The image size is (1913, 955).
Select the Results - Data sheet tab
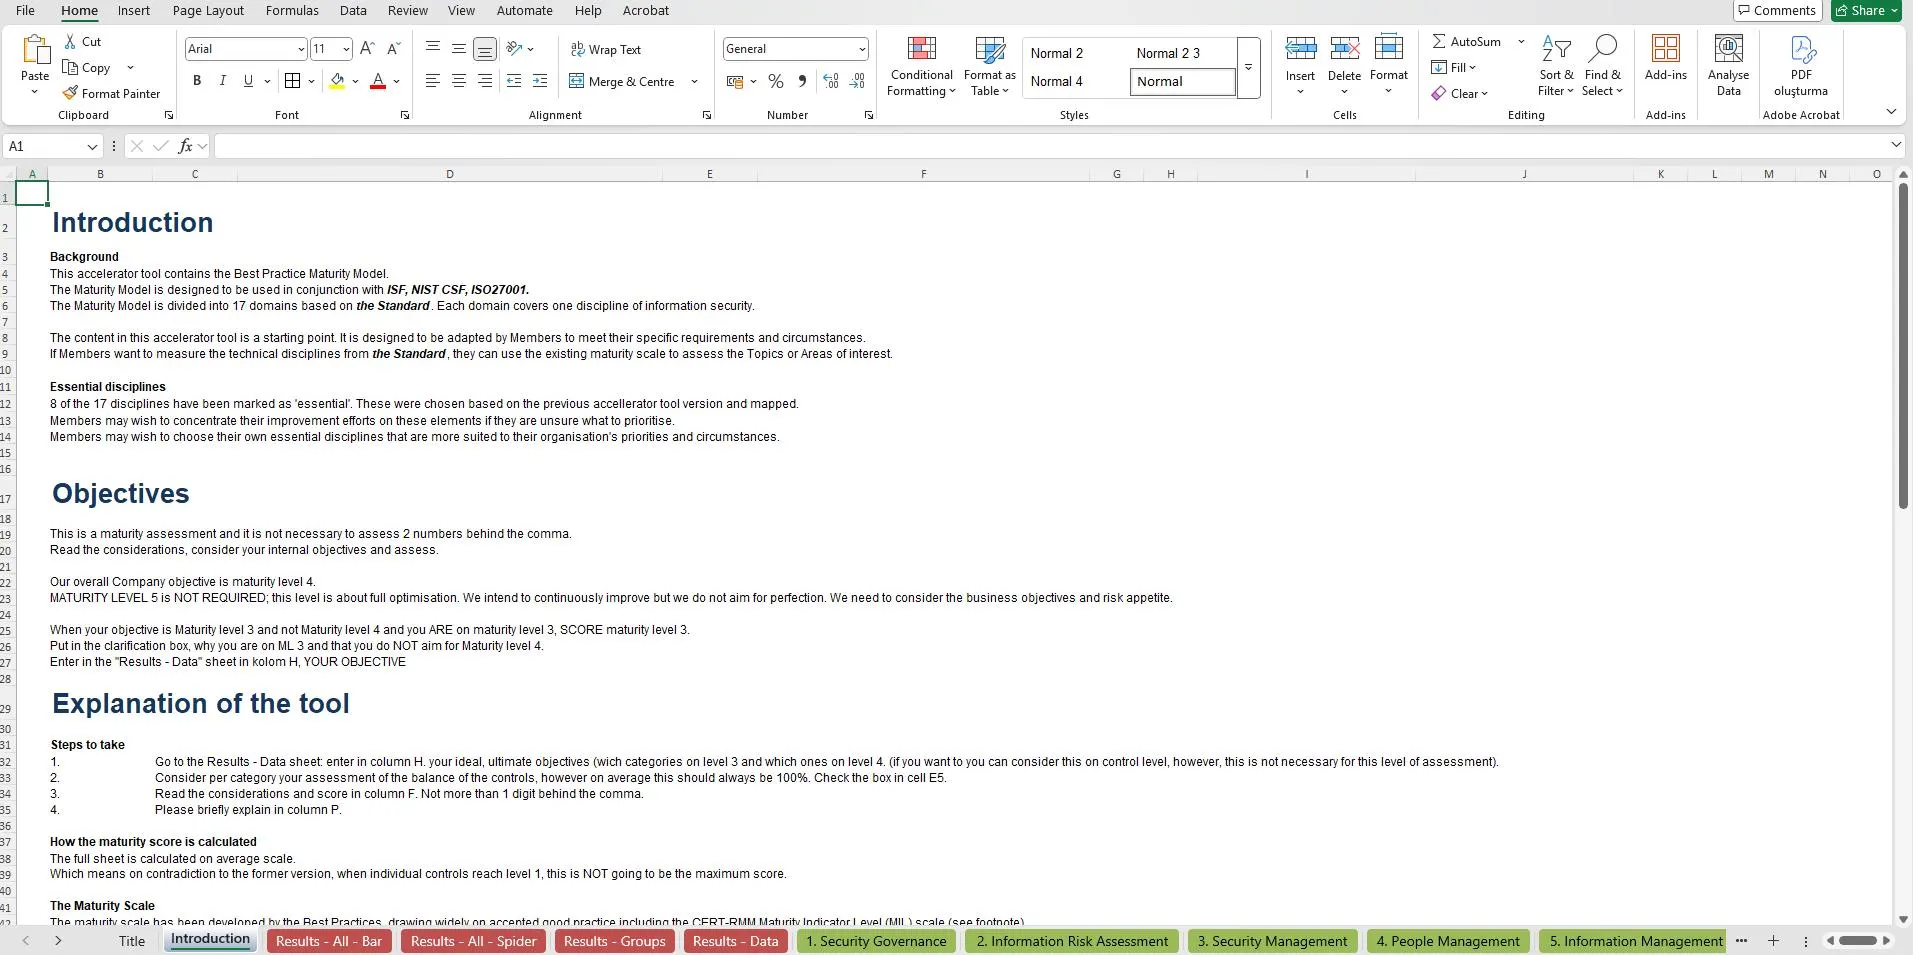pos(734,940)
